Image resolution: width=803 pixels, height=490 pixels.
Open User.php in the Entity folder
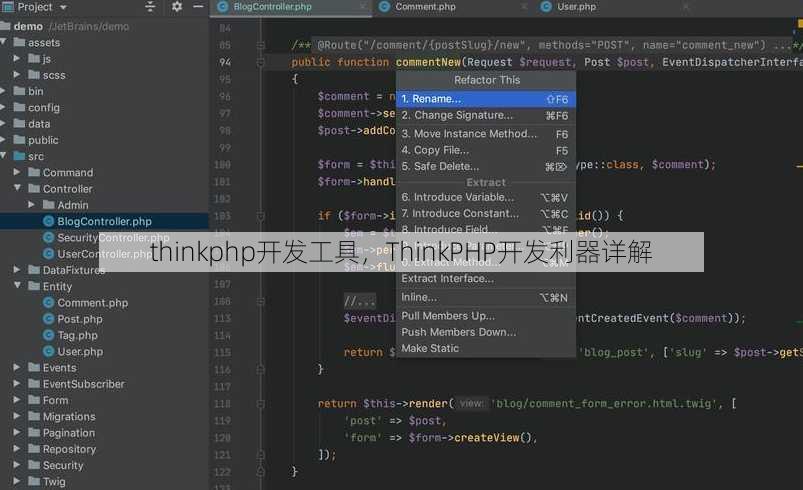click(80, 352)
